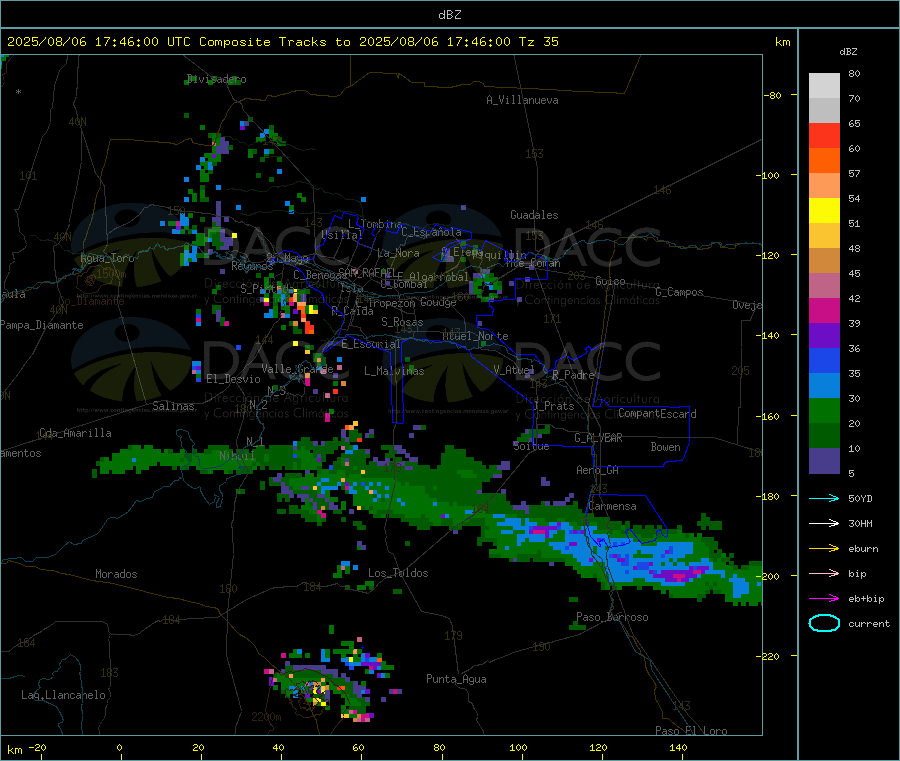Click the yellow eburn arrow in legend
Screen dimensions: 900x761
point(824,549)
